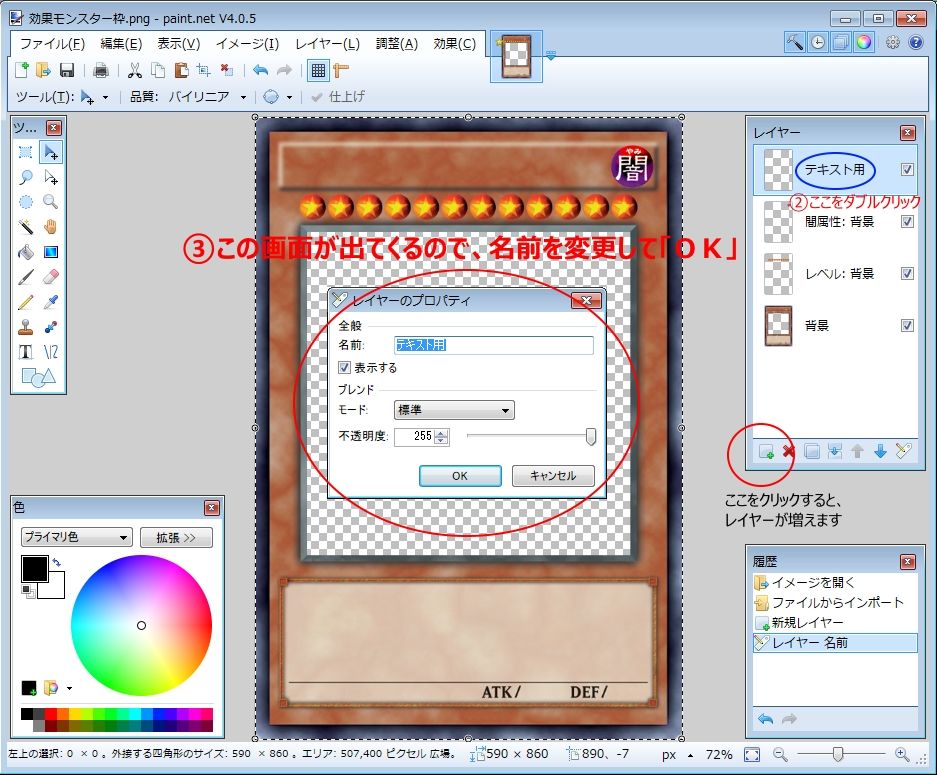Open the ツール selector dropdown arrow
This screenshot has width=937, height=775.
(x=106, y=97)
